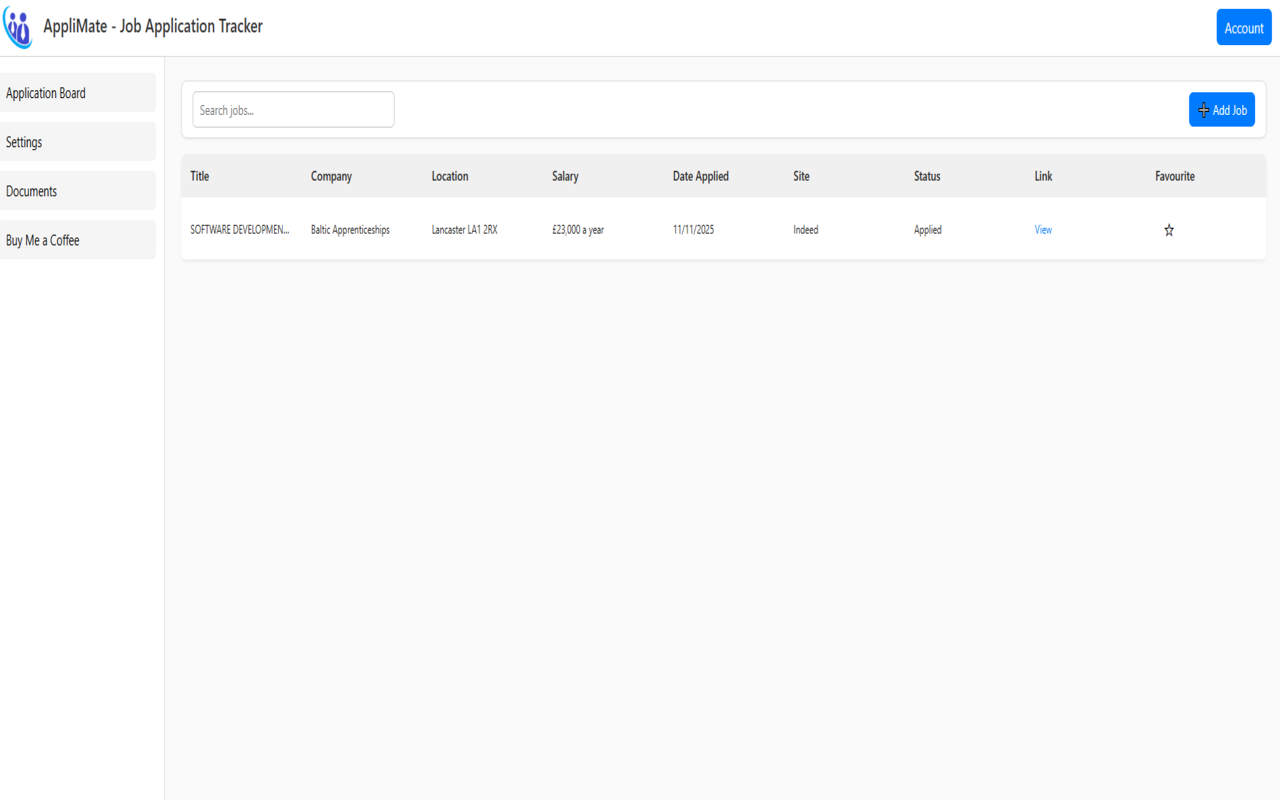Click the plus icon on Add Job
The height and width of the screenshot is (800, 1280).
[1203, 110]
